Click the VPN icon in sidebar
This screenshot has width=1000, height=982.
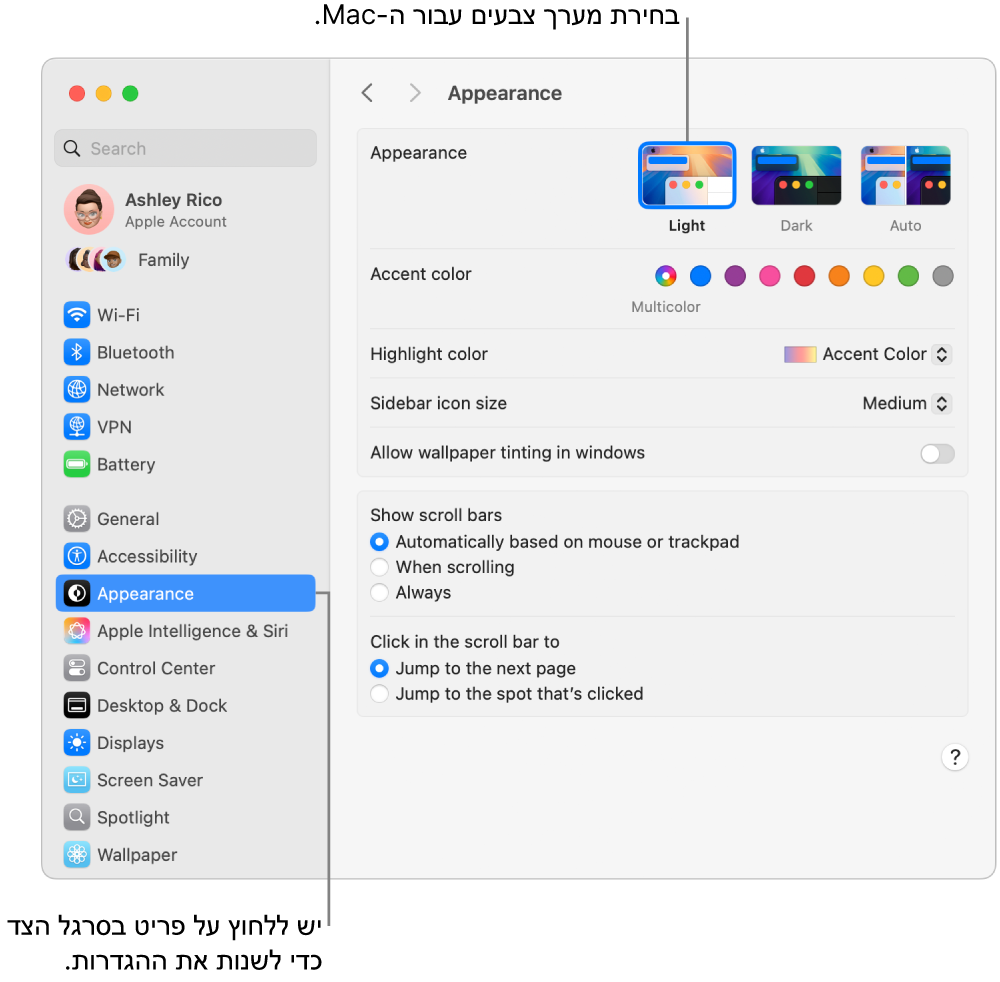click(x=77, y=427)
